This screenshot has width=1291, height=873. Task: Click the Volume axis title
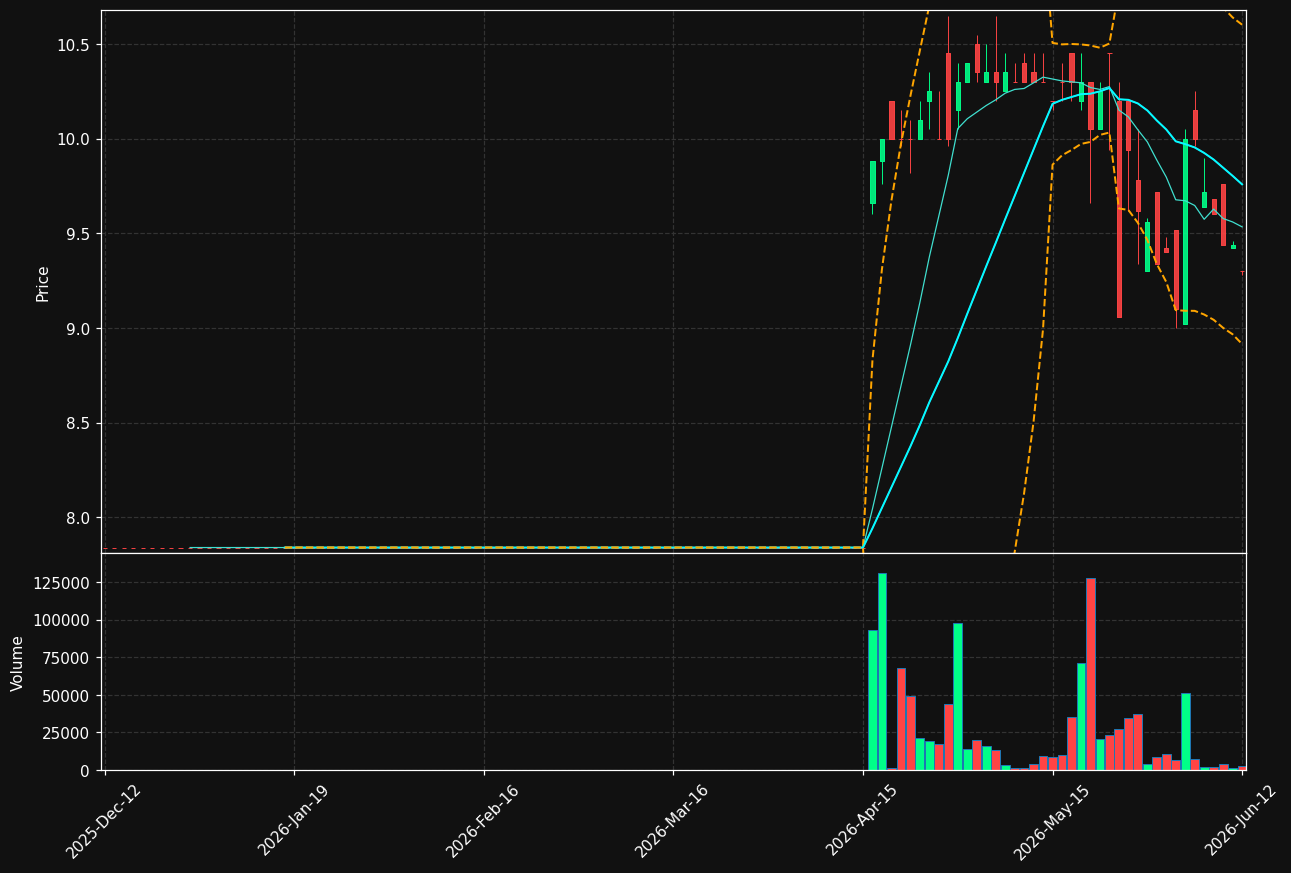(18, 663)
